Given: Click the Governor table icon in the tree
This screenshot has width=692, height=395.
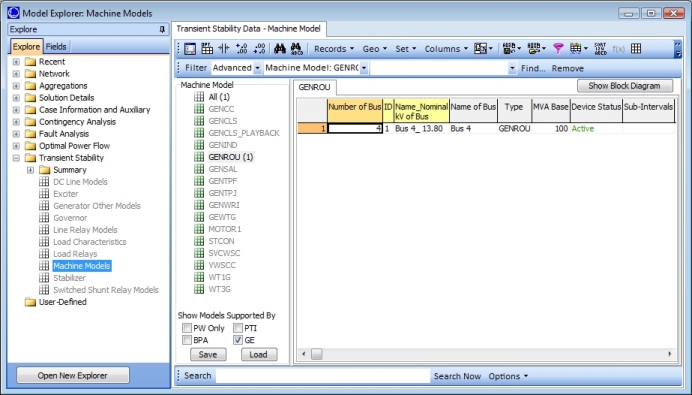Looking at the screenshot, I should [x=44, y=218].
